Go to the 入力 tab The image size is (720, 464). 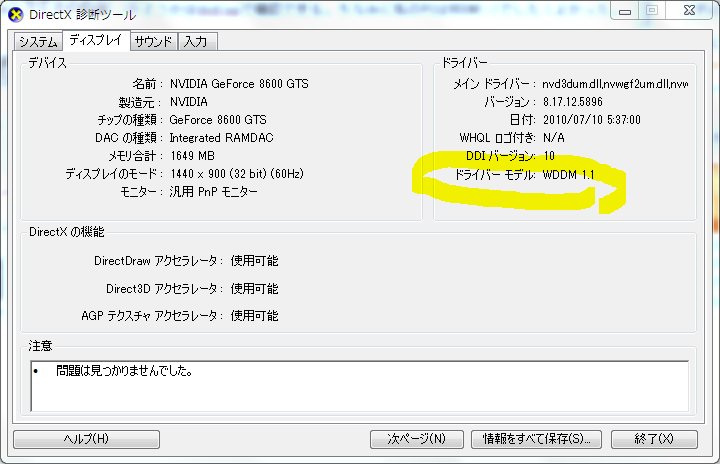(x=197, y=41)
